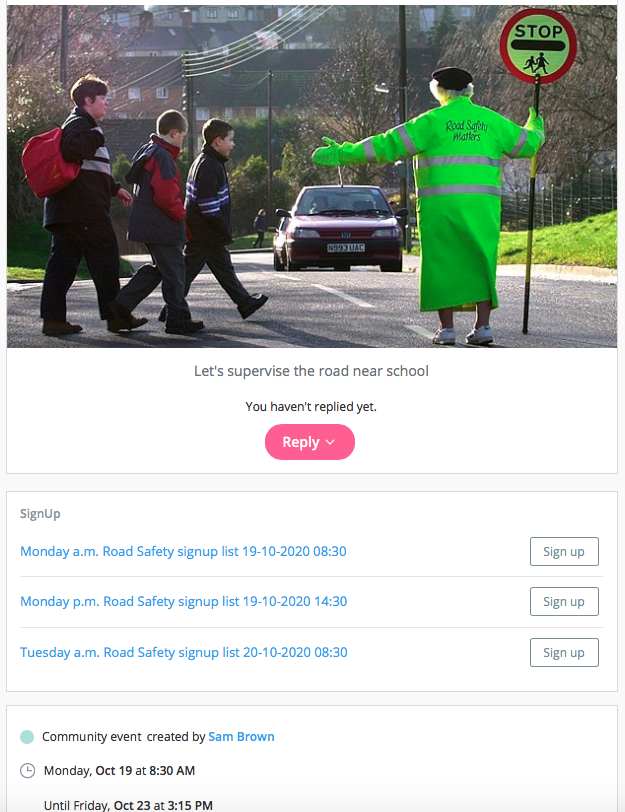Viewport: 625px width, 812px height.
Task: Click the teal community event dot icon
Action: [x=27, y=736]
